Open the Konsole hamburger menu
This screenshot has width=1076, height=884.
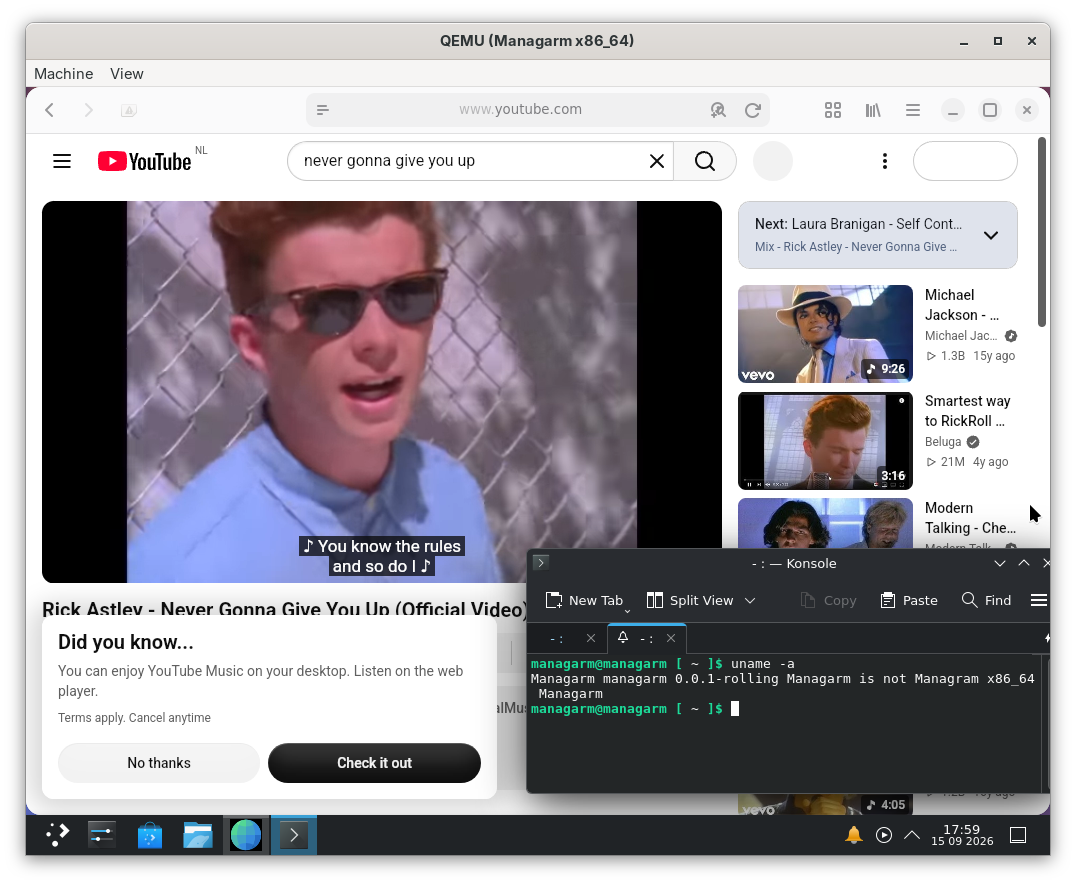pos(1038,601)
